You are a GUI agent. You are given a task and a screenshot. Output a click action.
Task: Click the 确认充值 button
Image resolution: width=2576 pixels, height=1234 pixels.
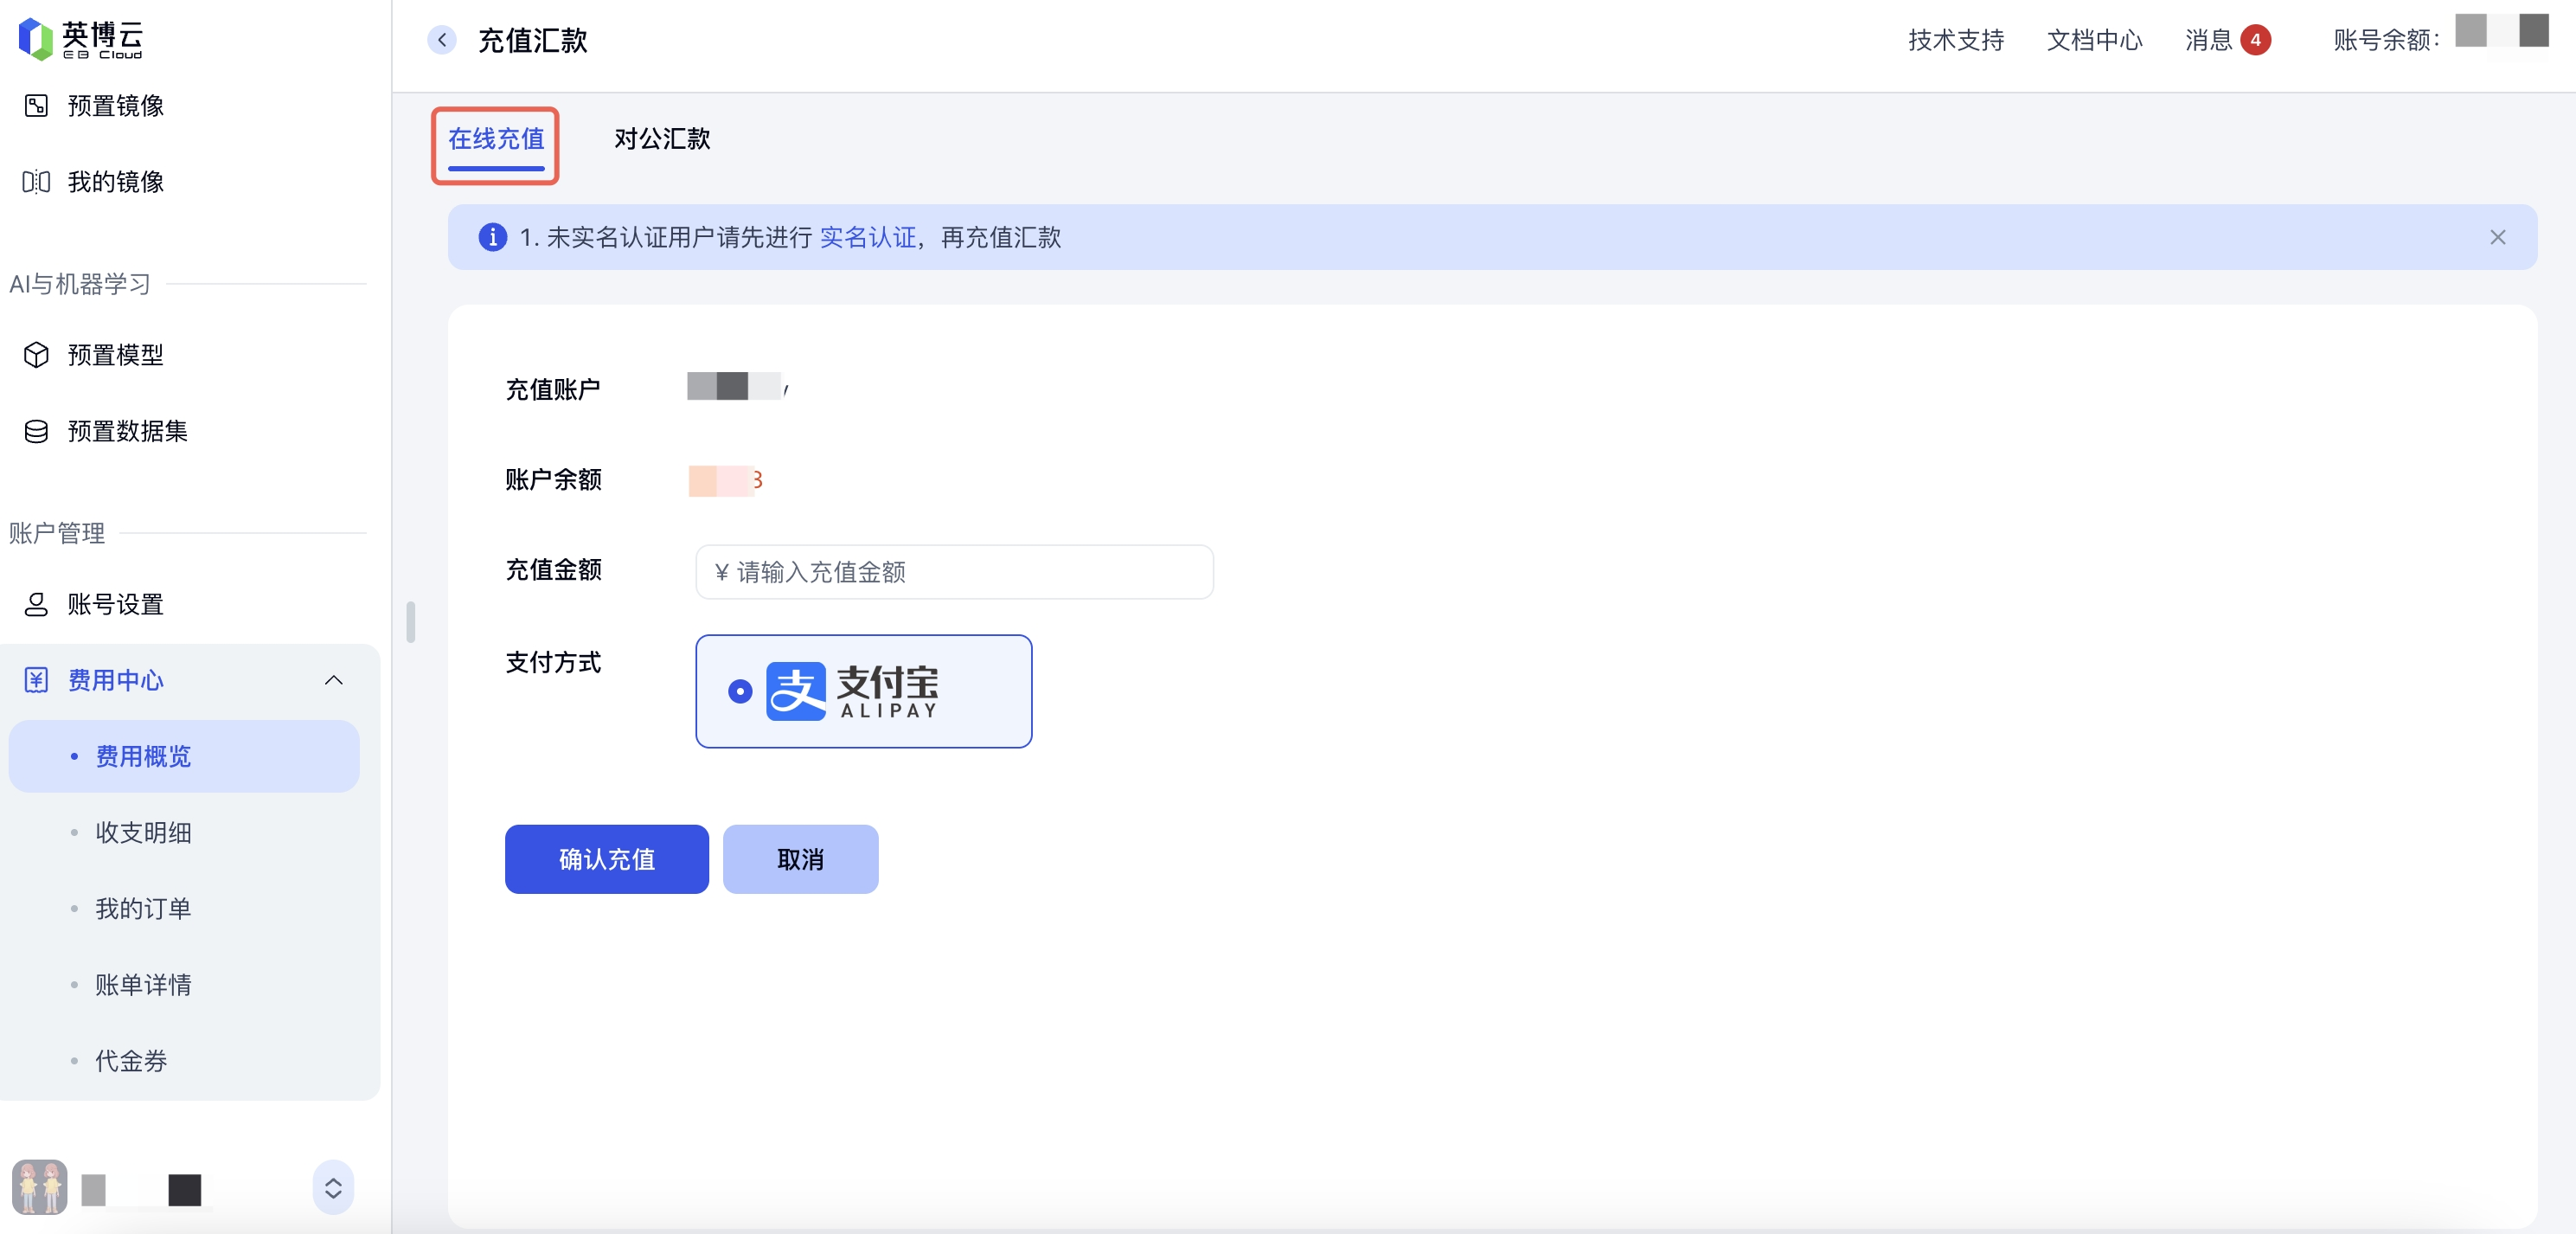click(607, 859)
